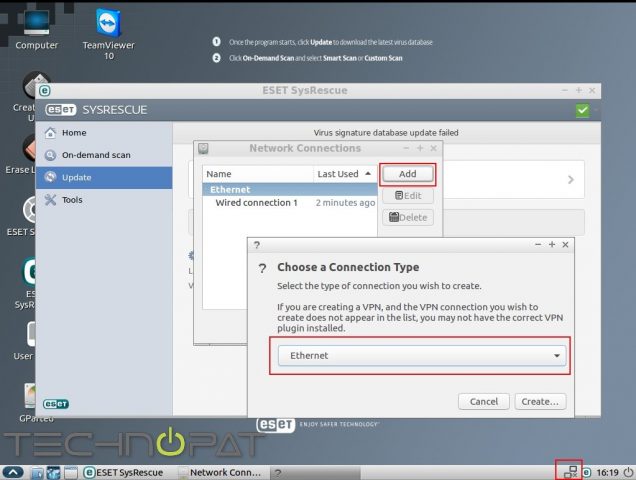Select Tools in the sidebar
636x480 pixels.
(104, 200)
